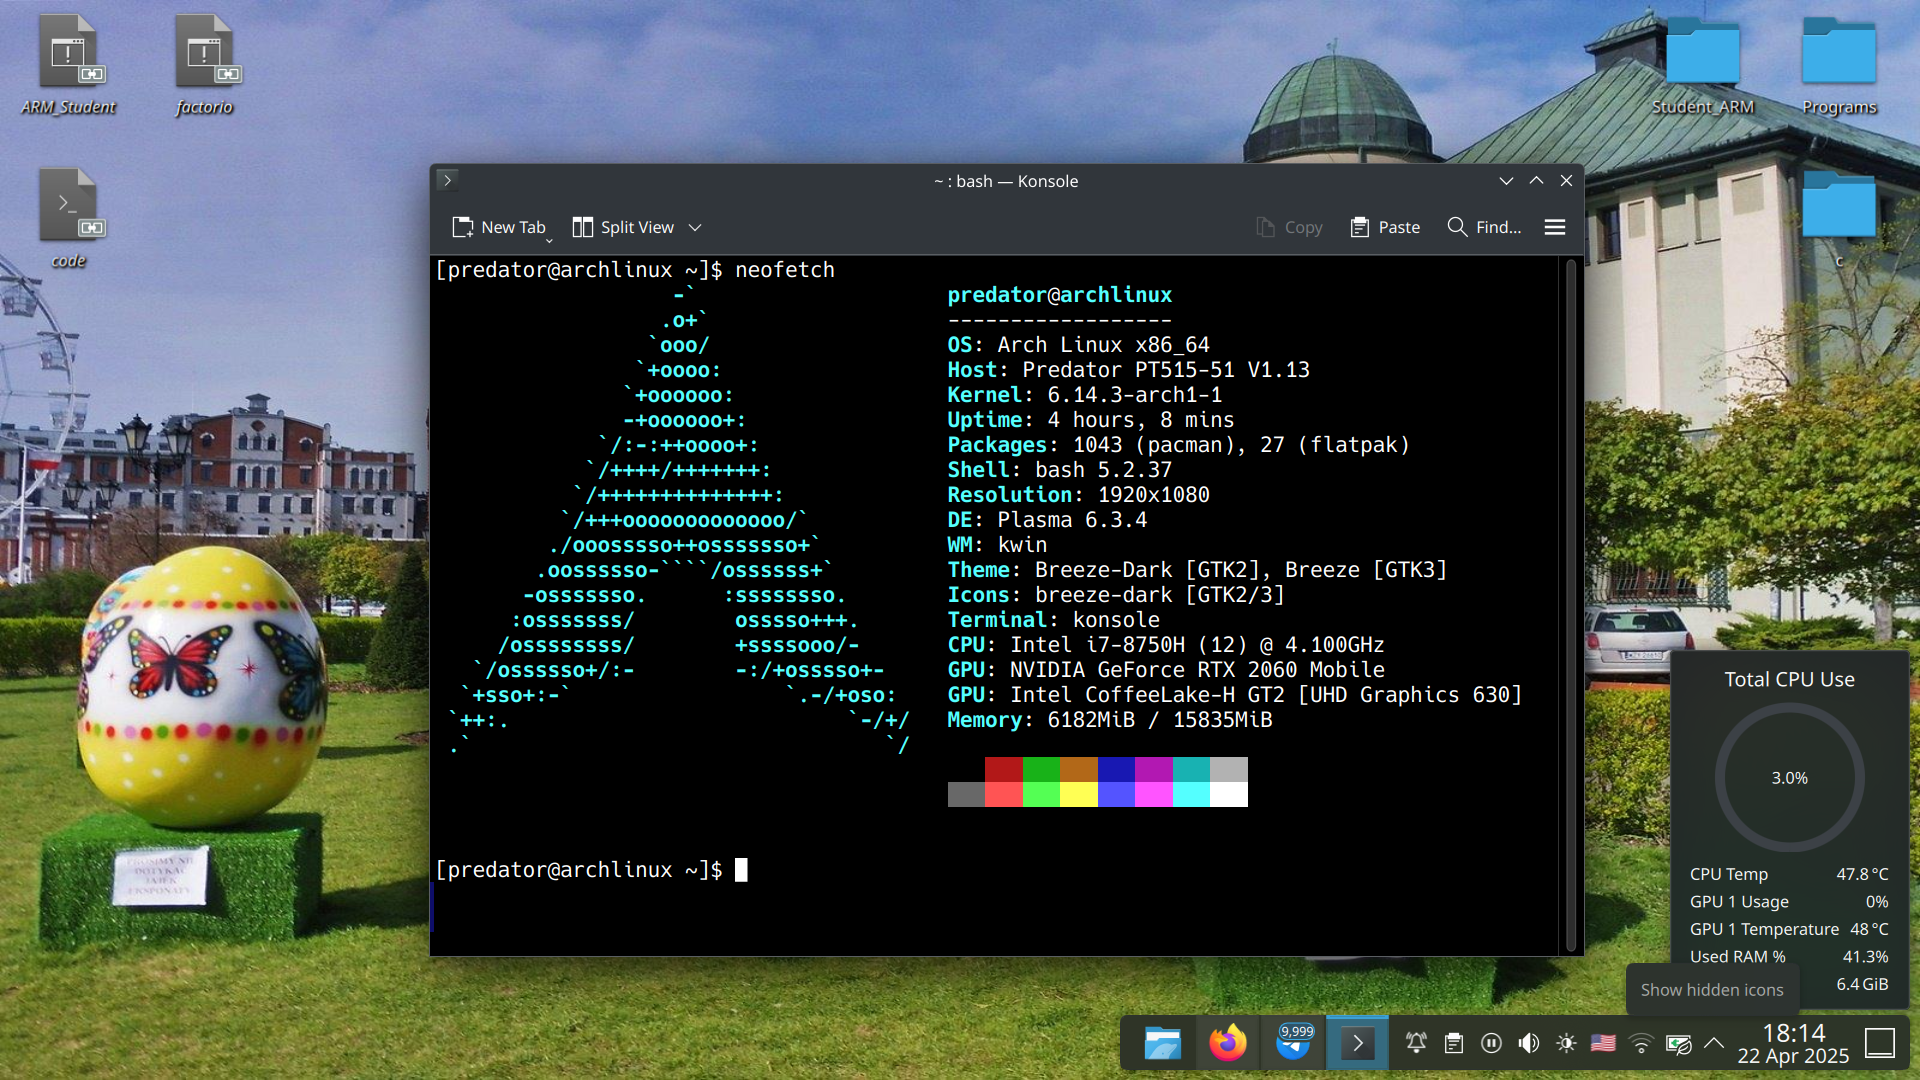This screenshot has width=1920, height=1080.
Task: Click the Paste button in Konsole toolbar
Action: click(1385, 227)
